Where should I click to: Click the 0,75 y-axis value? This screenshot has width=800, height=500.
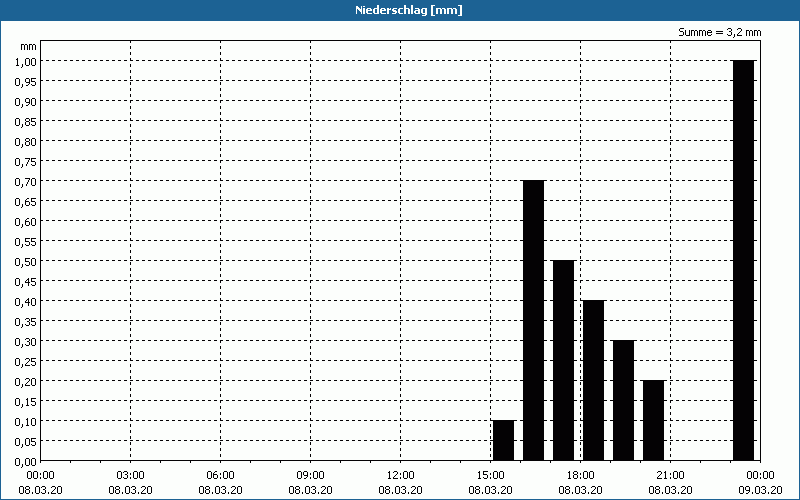[26, 161]
